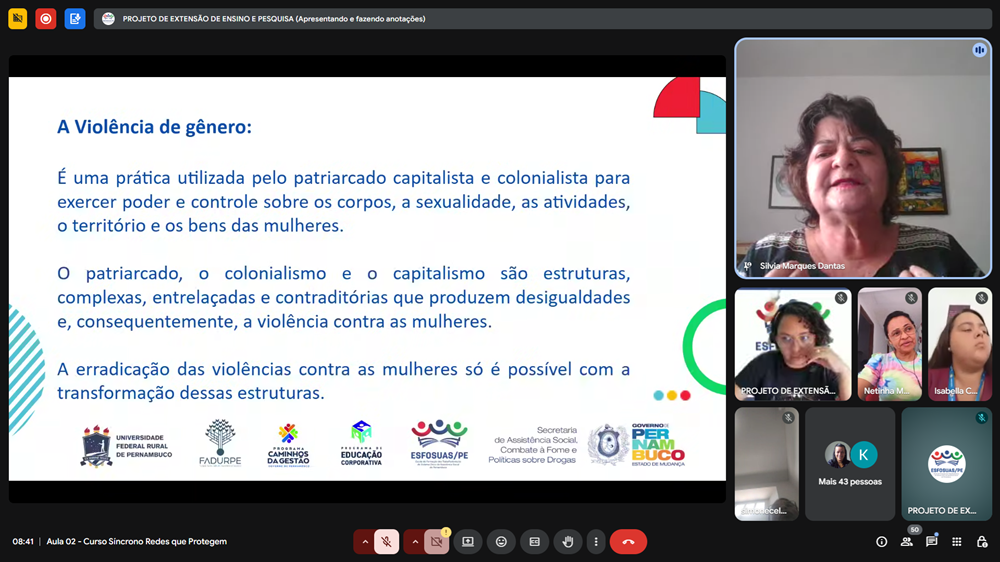Screen dimensions: 1000x562
Task: Show the participants list with 50 people
Action: (906, 542)
